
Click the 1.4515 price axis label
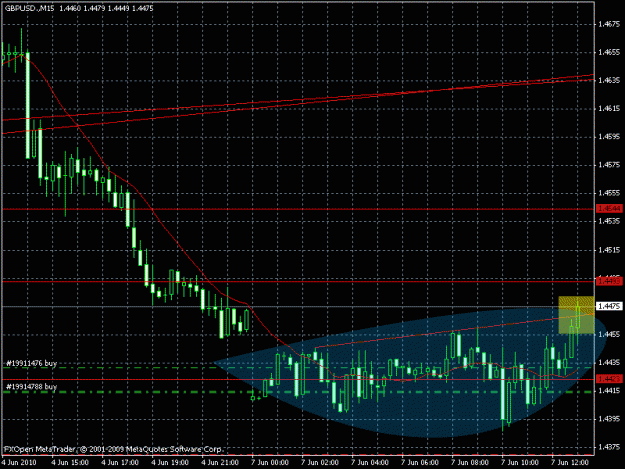click(609, 250)
